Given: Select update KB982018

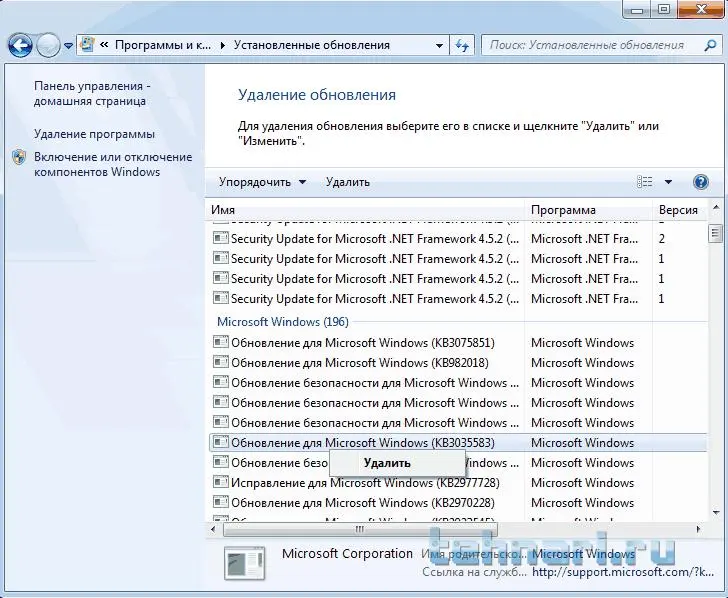Looking at the screenshot, I should coord(458,363).
